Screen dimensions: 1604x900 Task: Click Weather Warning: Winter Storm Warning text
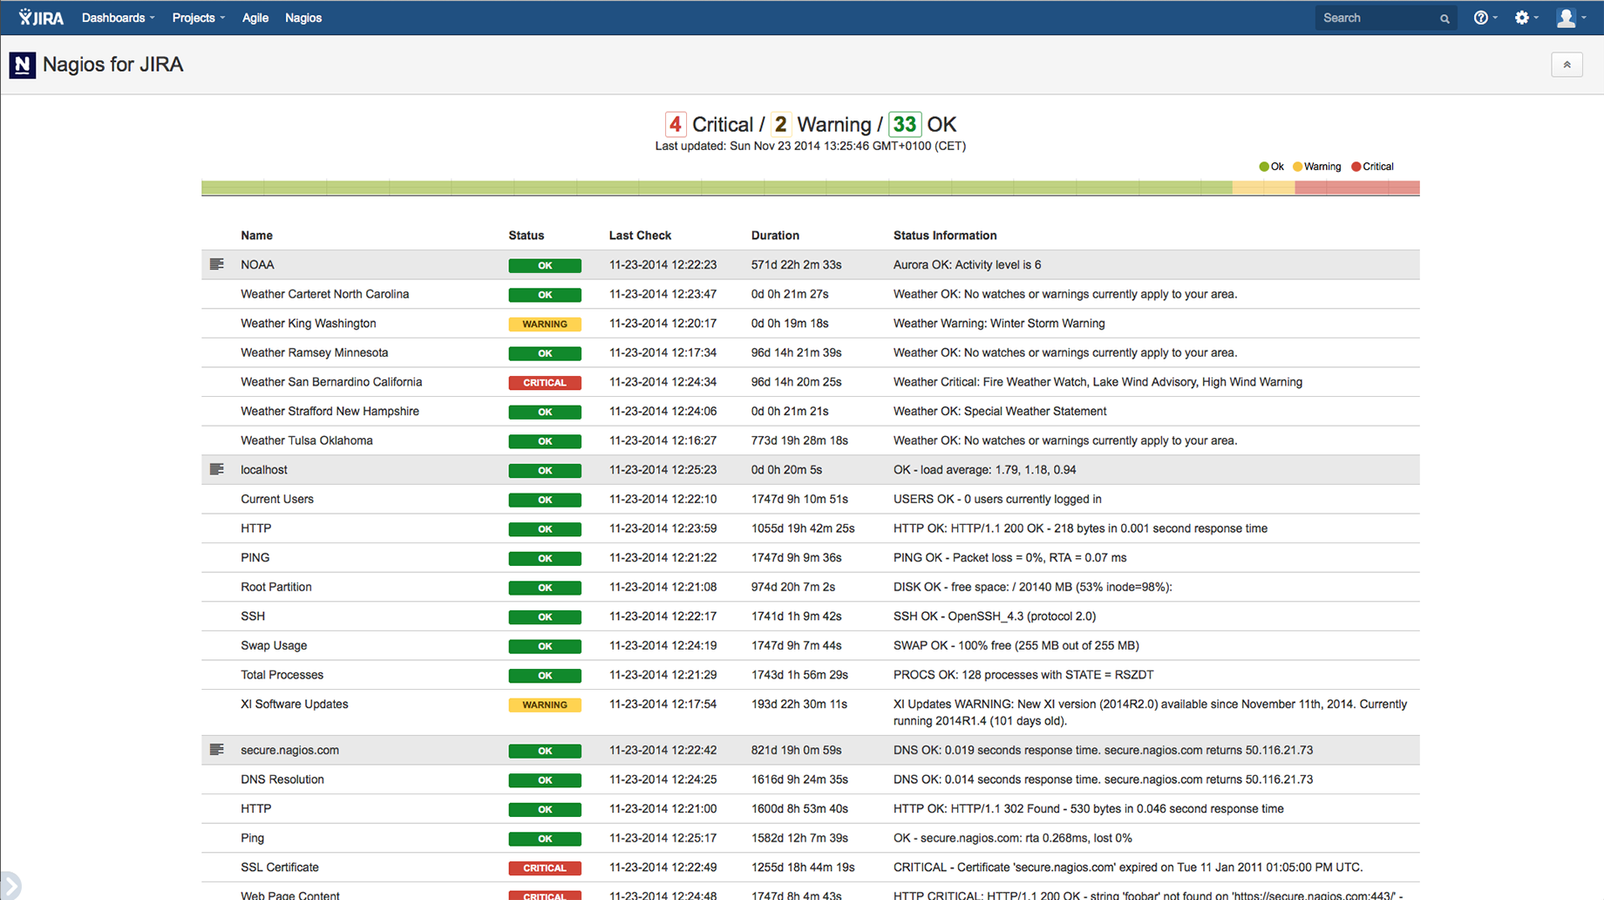999,323
